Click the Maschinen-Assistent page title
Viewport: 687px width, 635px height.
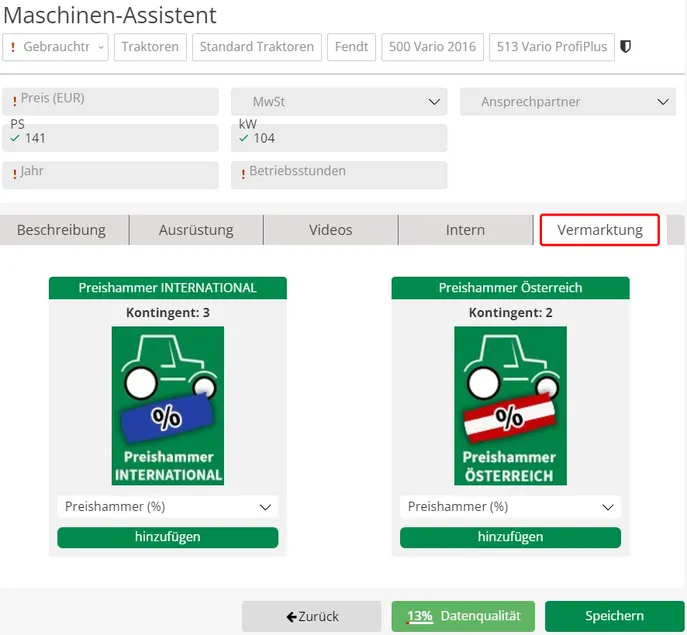(110, 15)
